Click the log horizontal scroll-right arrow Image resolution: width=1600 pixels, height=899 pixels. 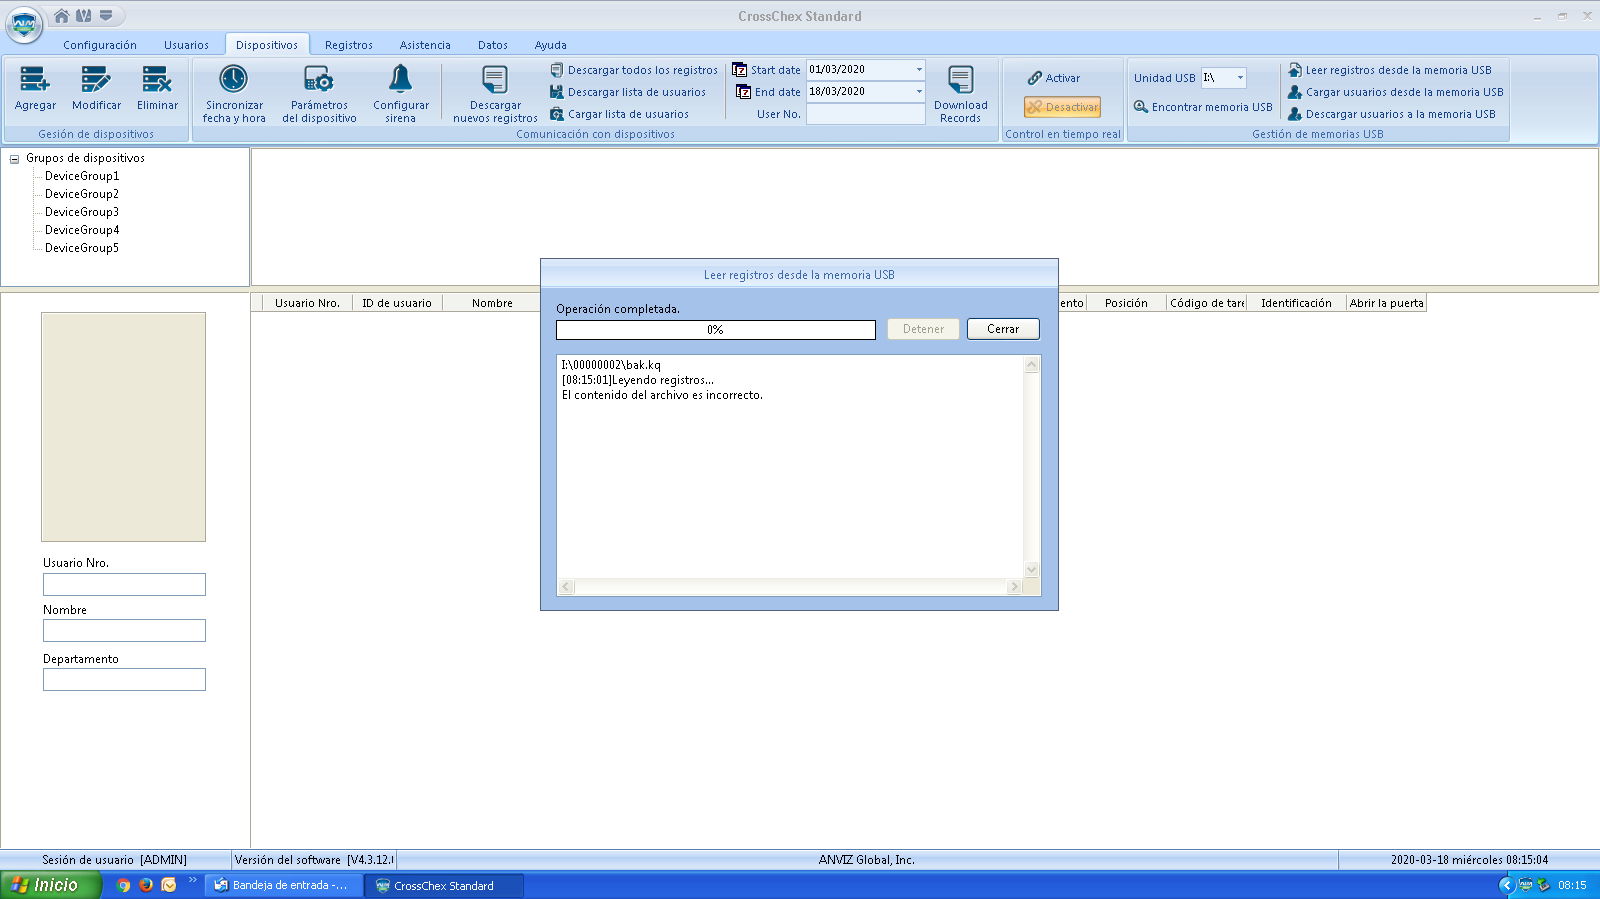[x=1015, y=587]
